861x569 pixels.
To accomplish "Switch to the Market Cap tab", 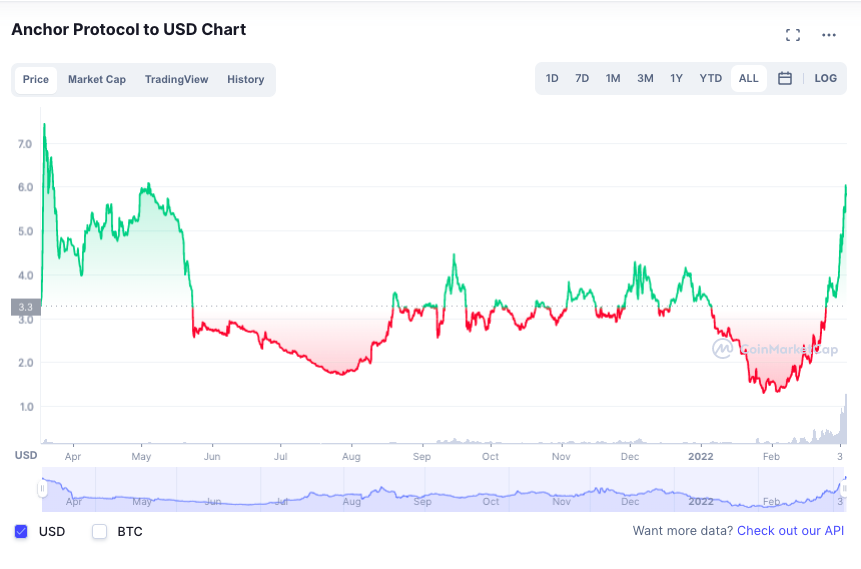I will (x=97, y=80).
